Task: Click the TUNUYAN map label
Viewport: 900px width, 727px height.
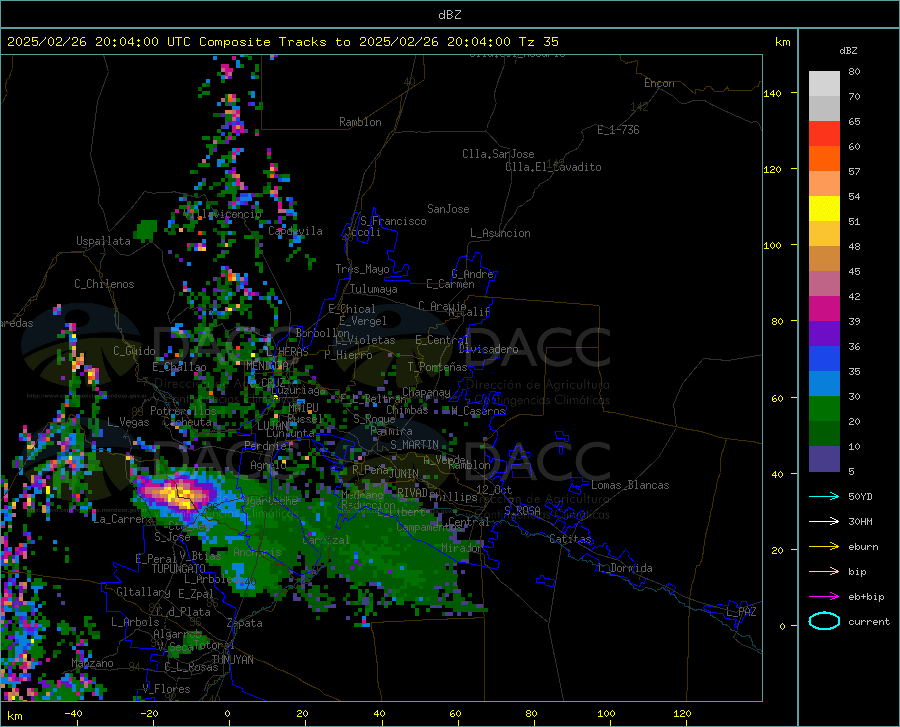Action: point(232,660)
